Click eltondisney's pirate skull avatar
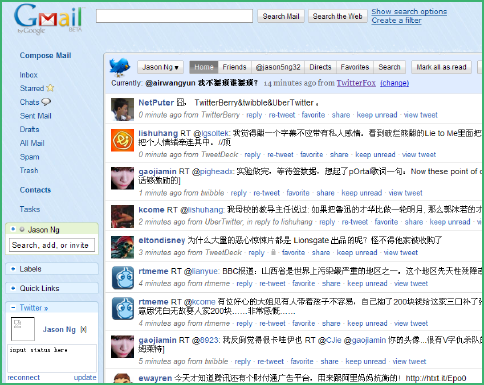 (122, 247)
